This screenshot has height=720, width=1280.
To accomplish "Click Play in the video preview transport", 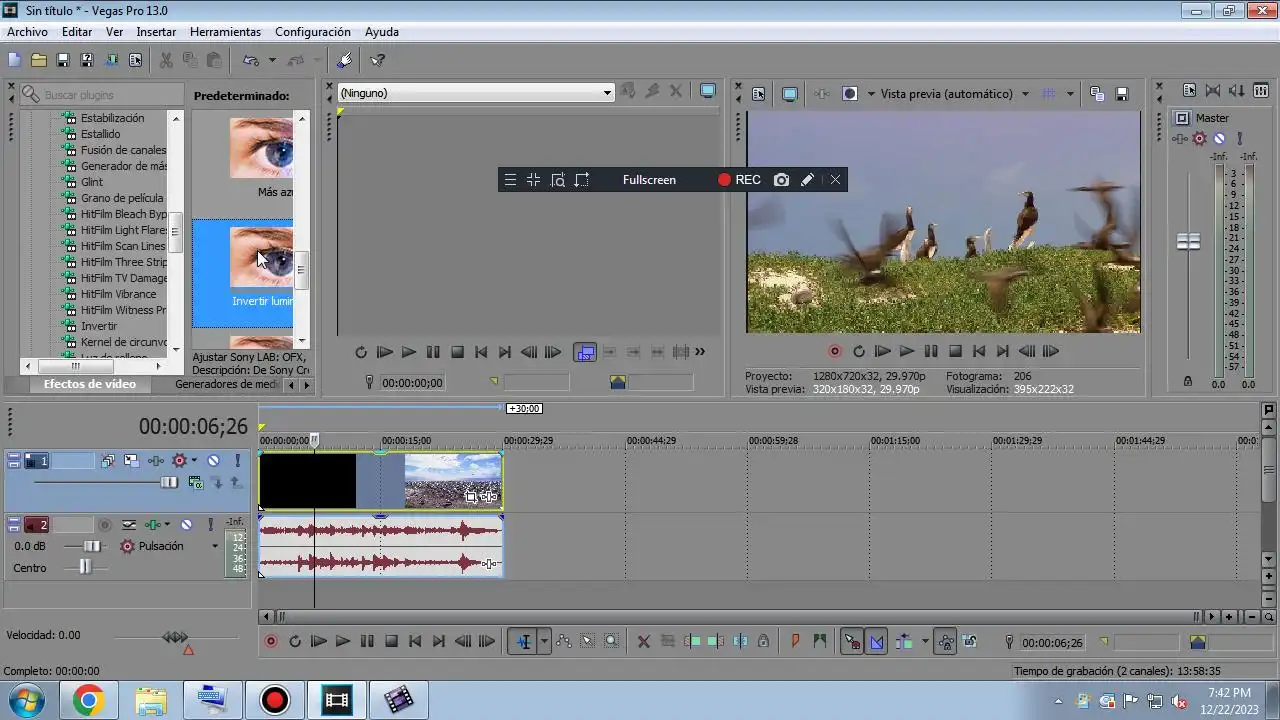I will pyautogui.click(x=907, y=352).
